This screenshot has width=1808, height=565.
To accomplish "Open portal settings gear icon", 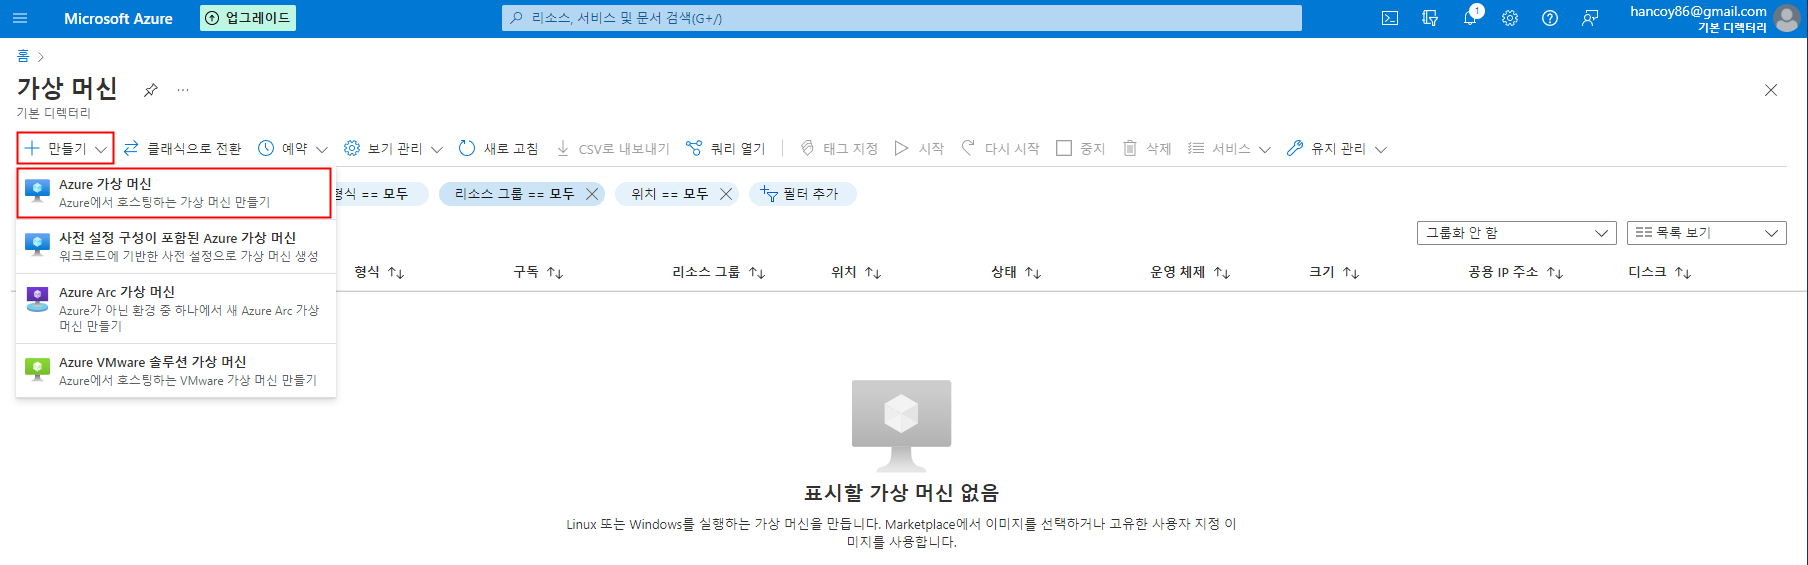I will point(1510,18).
